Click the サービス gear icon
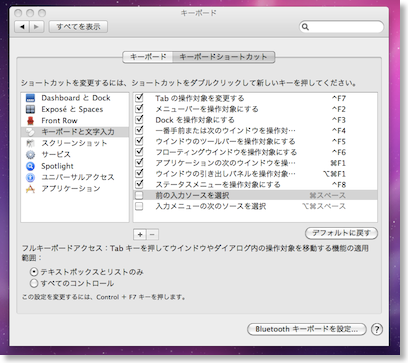 [x=30, y=155]
